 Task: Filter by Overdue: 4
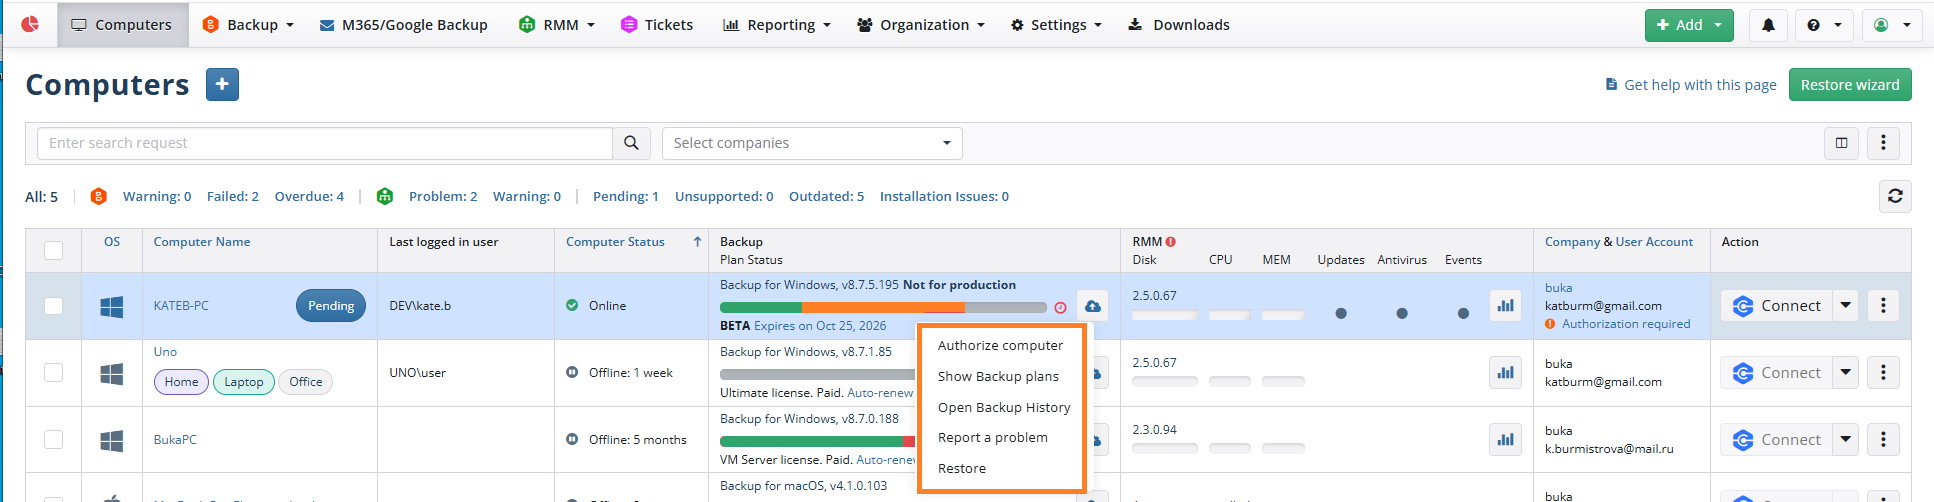point(309,197)
